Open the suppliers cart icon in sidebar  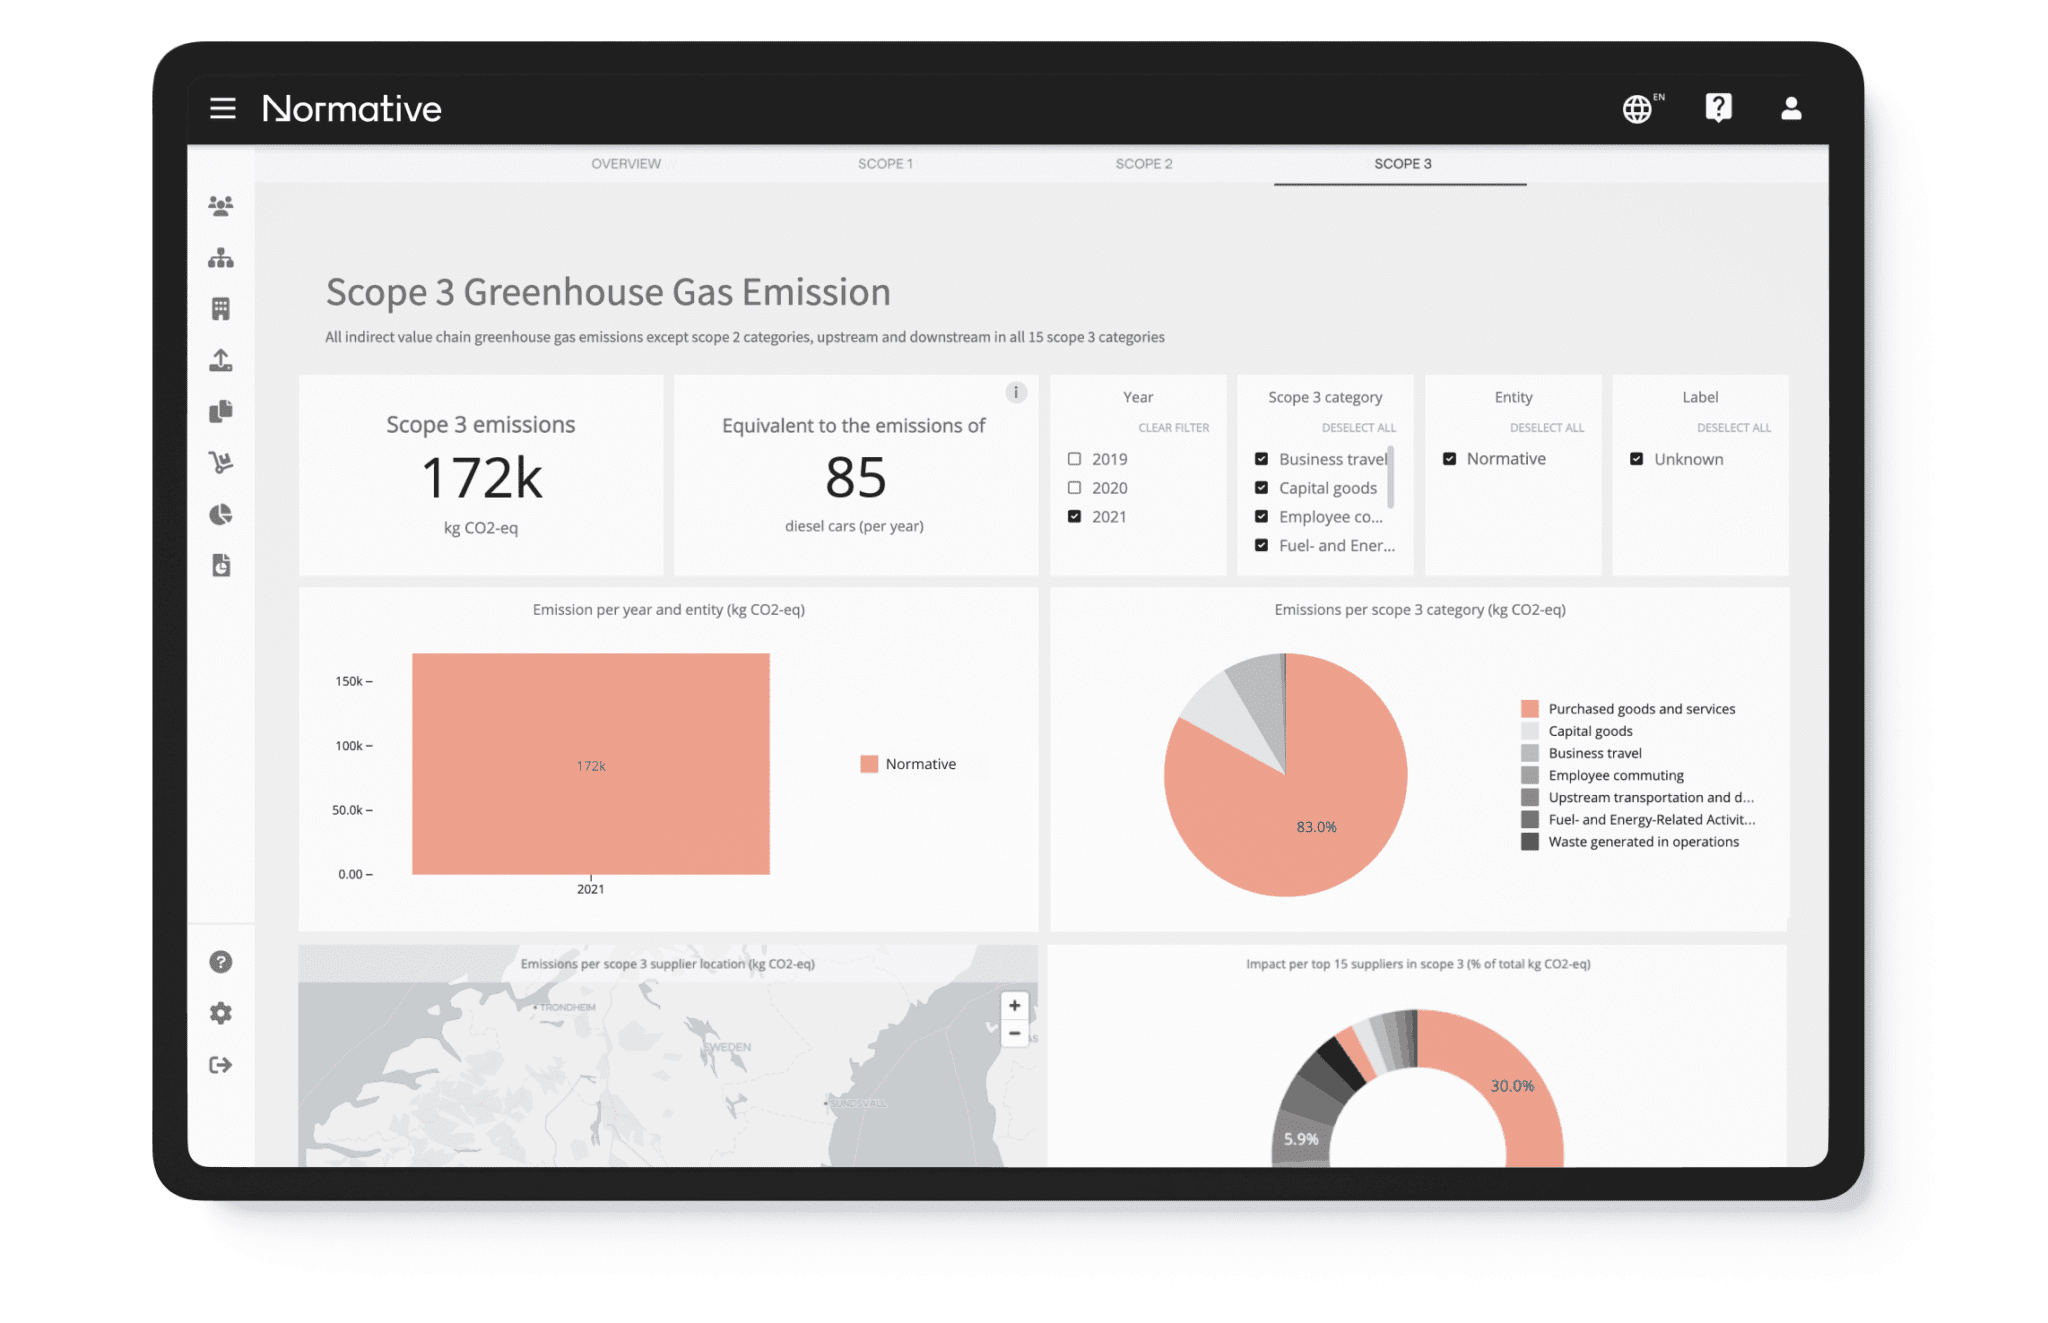point(220,463)
